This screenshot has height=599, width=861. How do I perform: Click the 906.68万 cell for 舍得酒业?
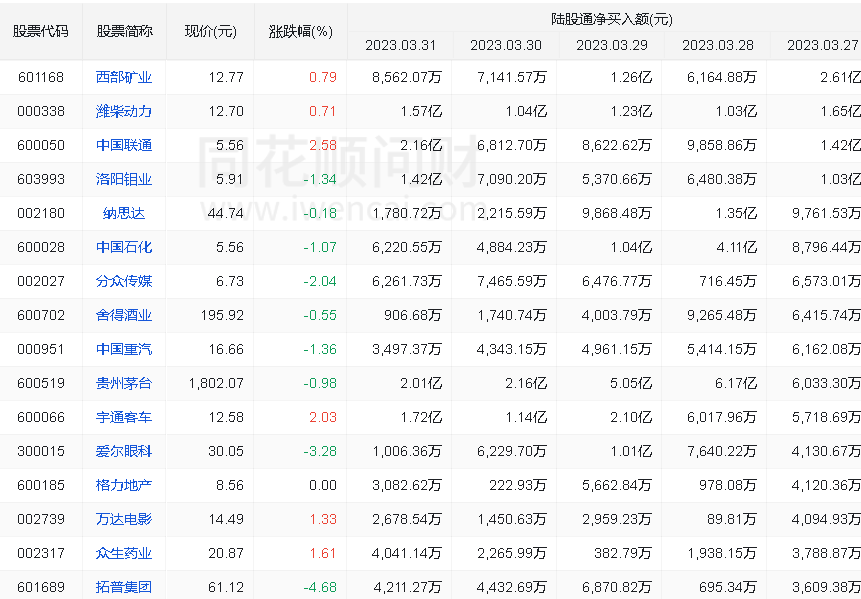[x=413, y=315]
